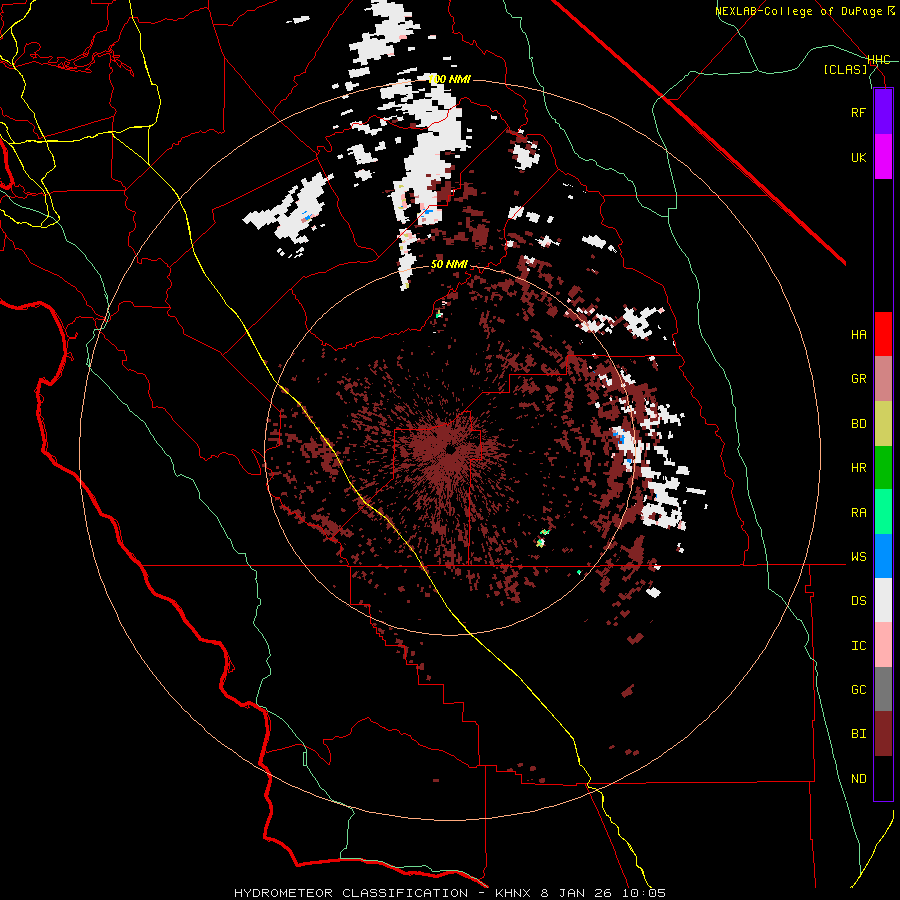This screenshot has width=900, height=900.
Task: Click the ND legend label
Action: coord(858,779)
